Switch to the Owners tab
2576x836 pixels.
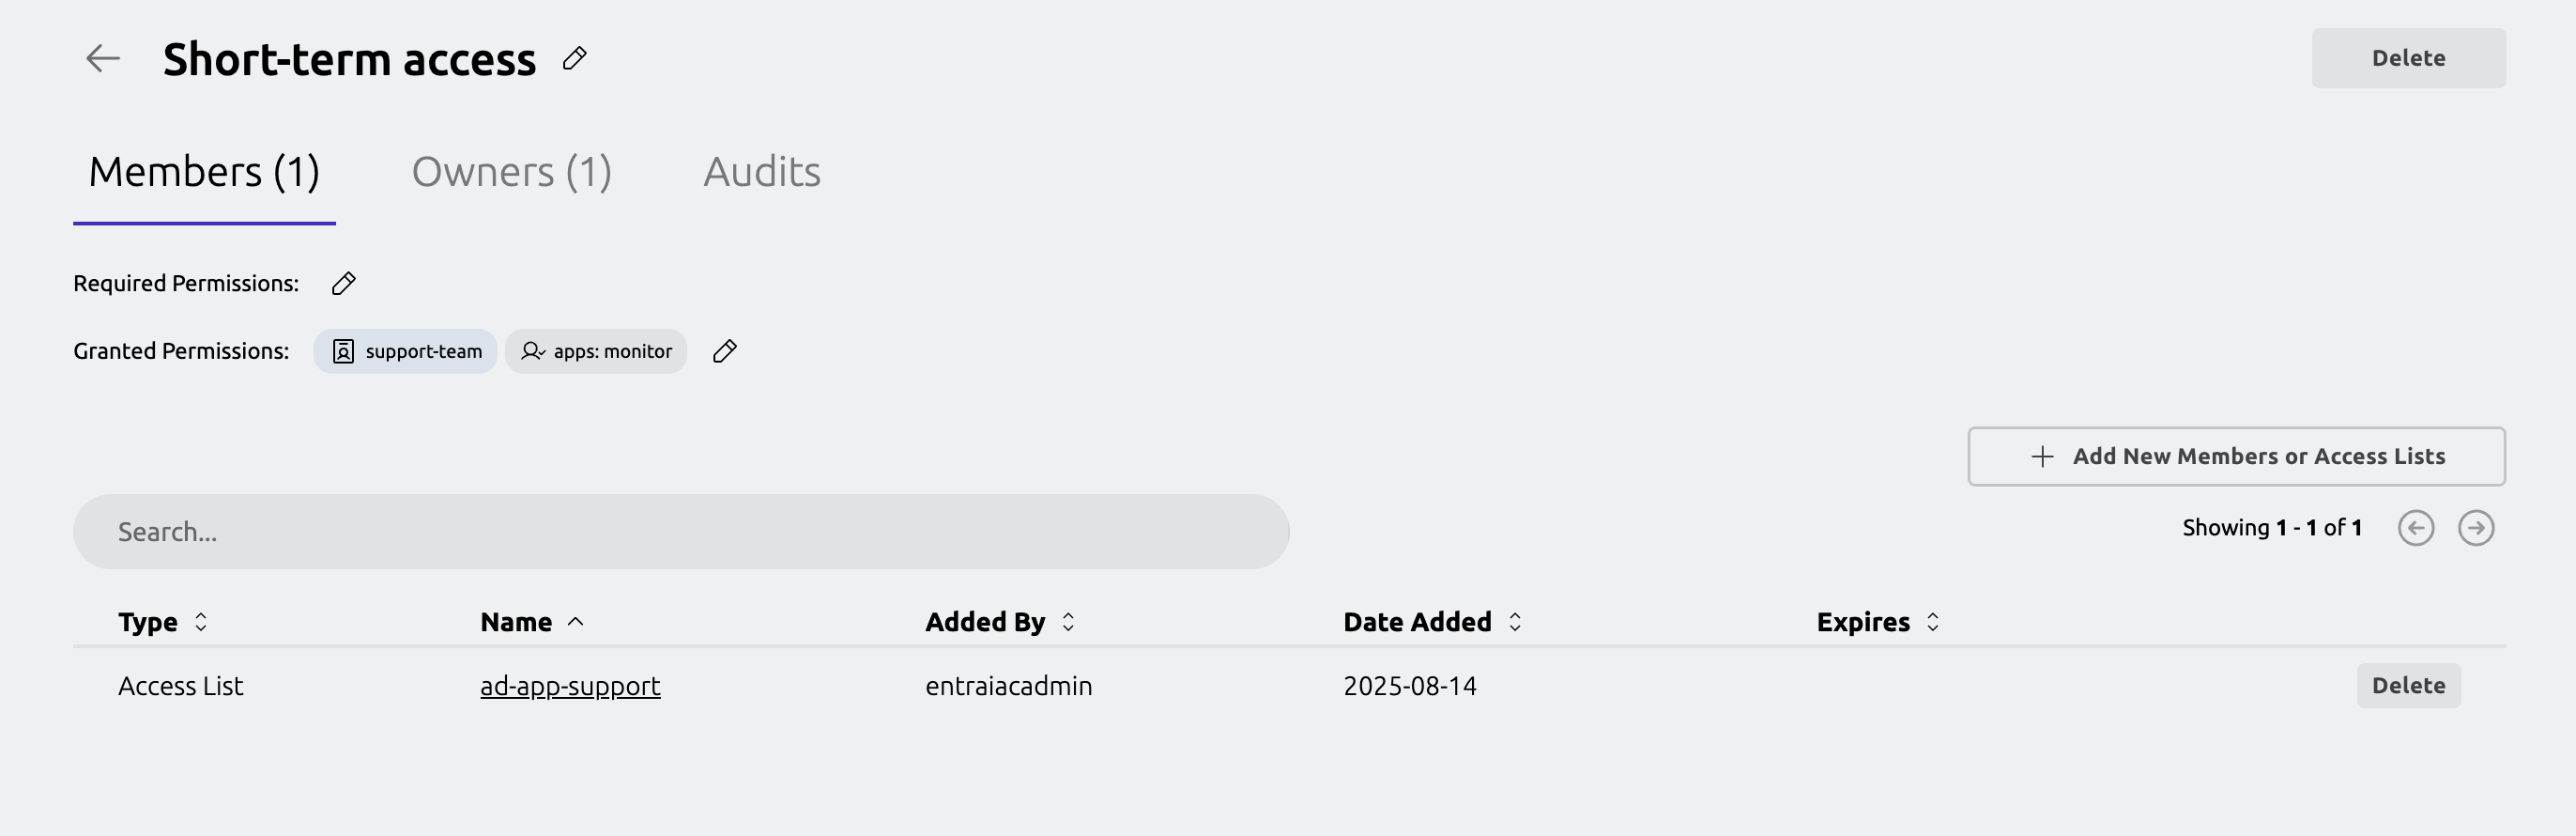click(512, 172)
